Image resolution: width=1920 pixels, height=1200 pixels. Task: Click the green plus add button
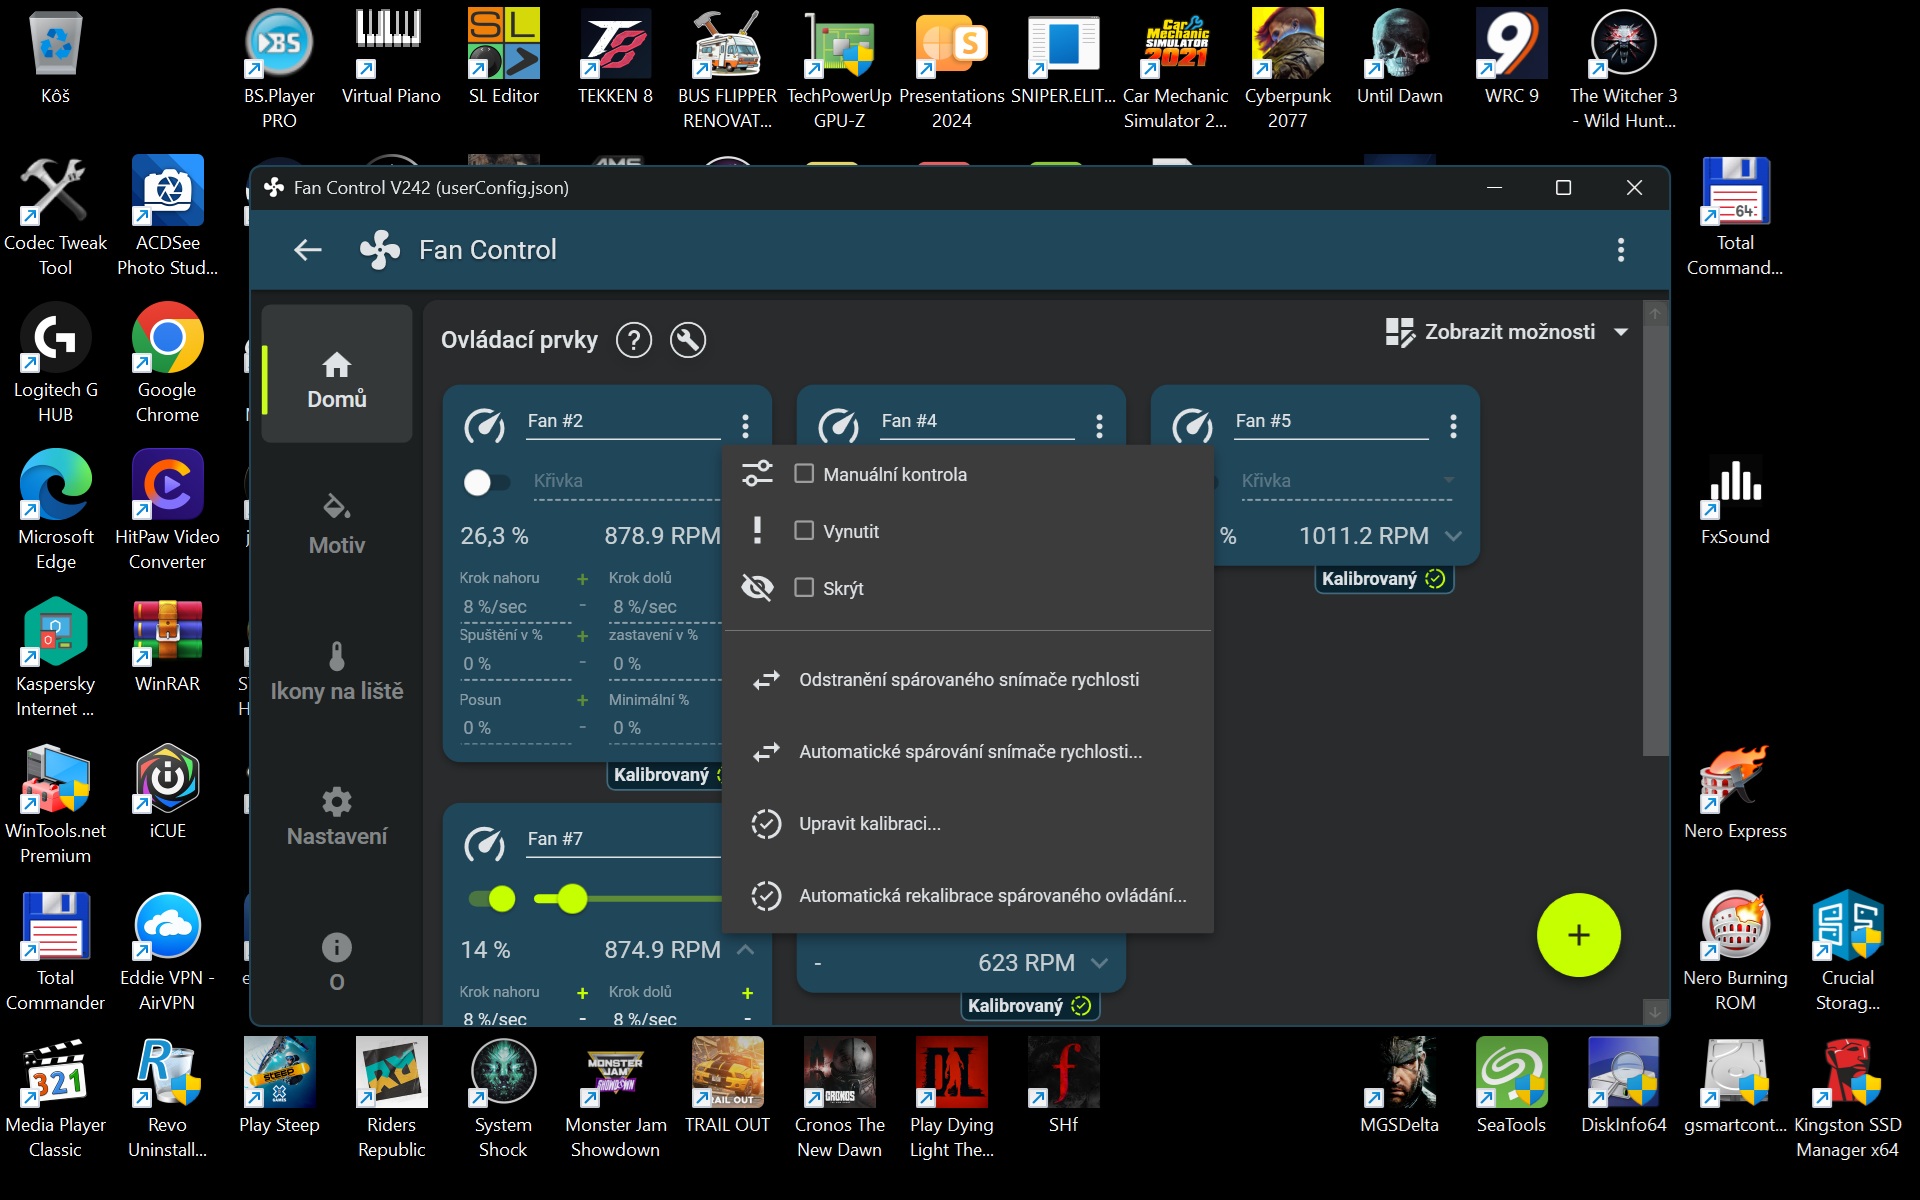click(1578, 935)
